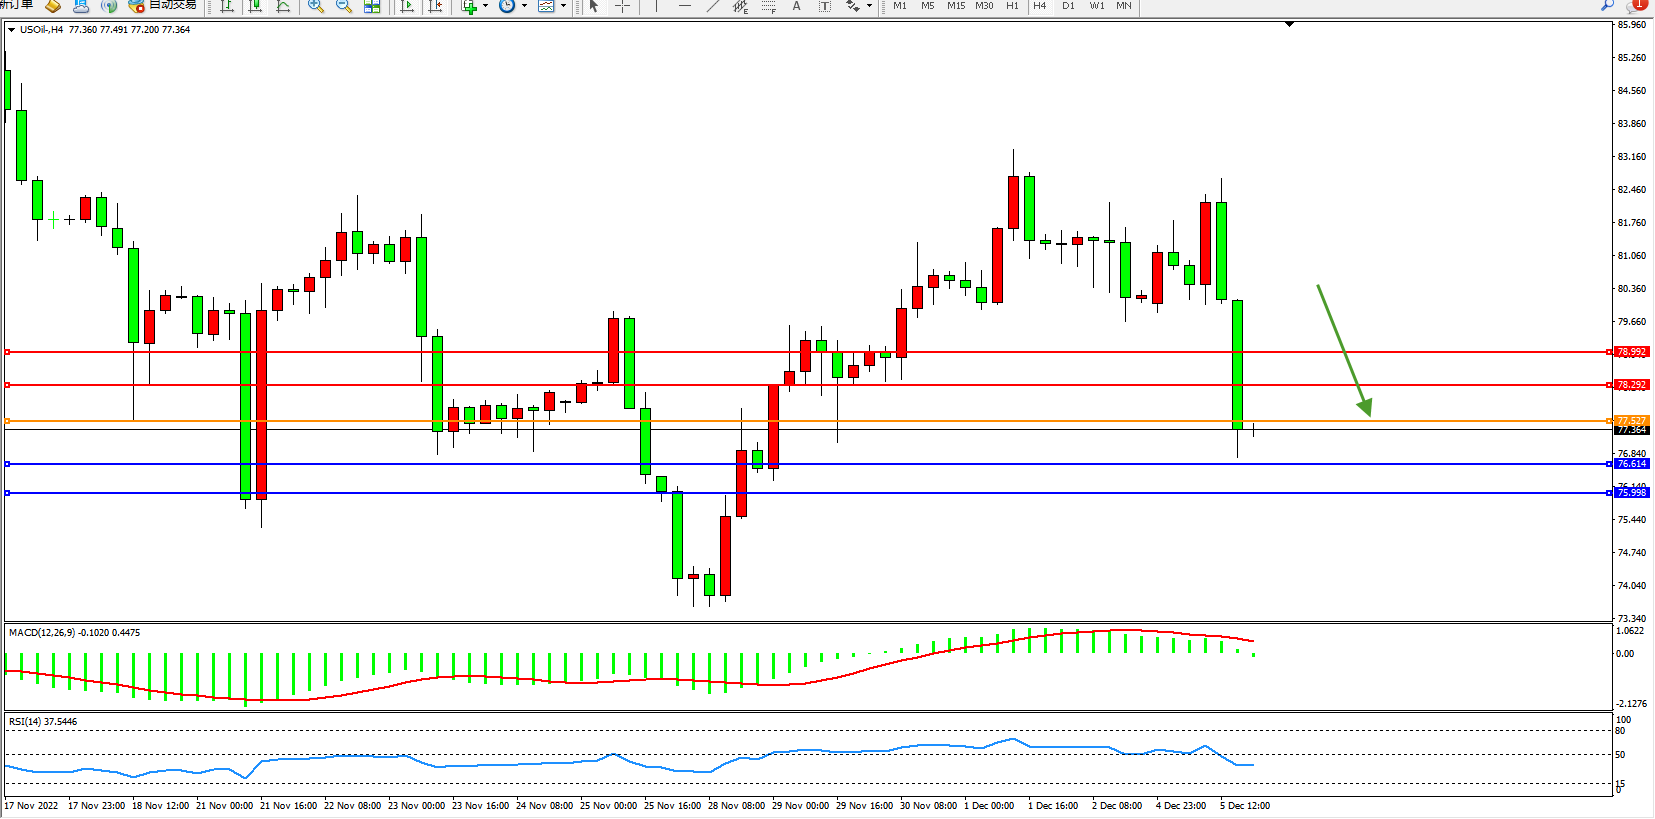The width and height of the screenshot is (1655, 819).
Task: Open the add indicators dropdown arrow
Action: click(486, 6)
